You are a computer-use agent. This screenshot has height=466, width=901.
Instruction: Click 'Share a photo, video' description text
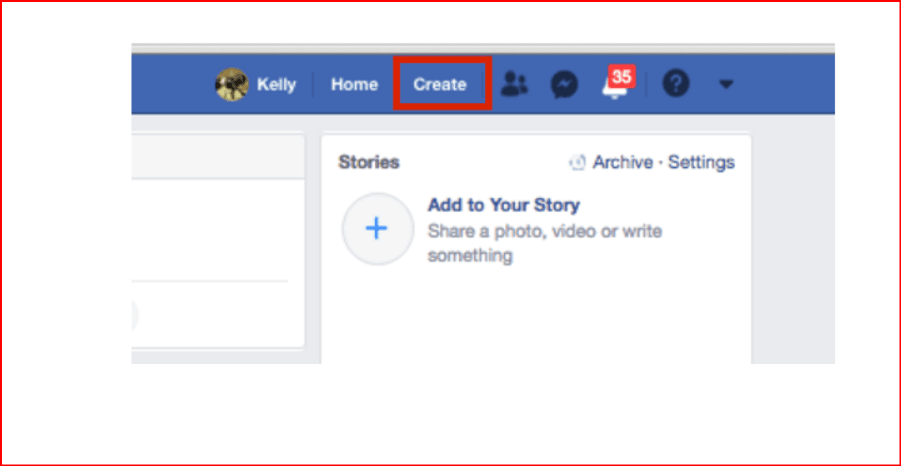tap(545, 232)
